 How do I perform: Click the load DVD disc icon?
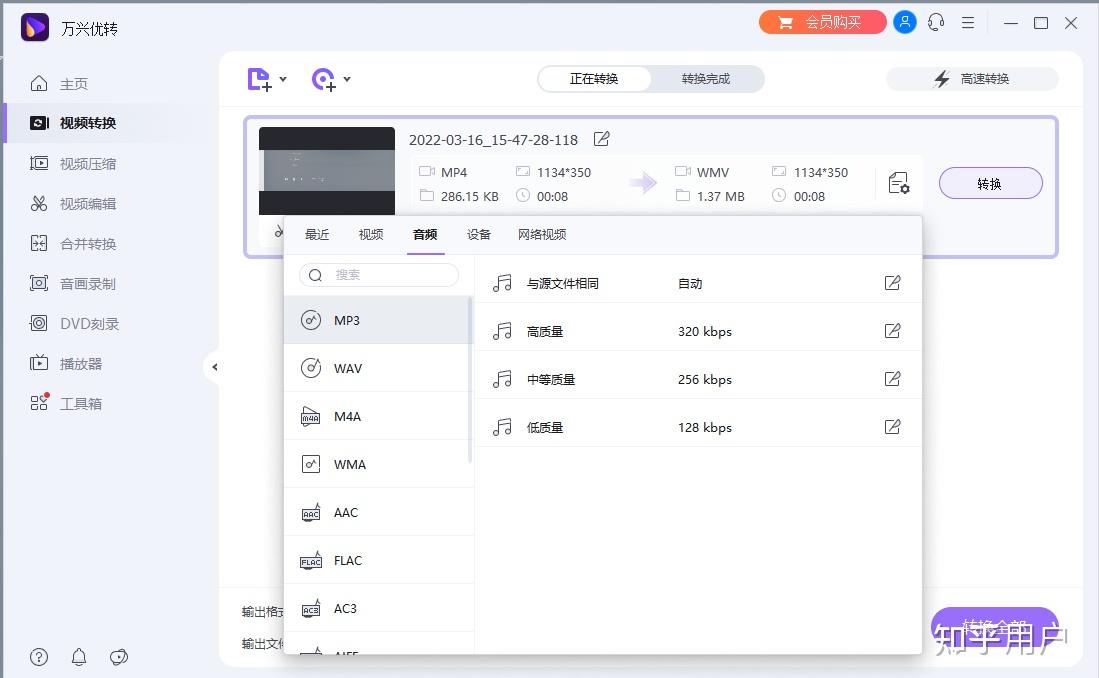324,79
